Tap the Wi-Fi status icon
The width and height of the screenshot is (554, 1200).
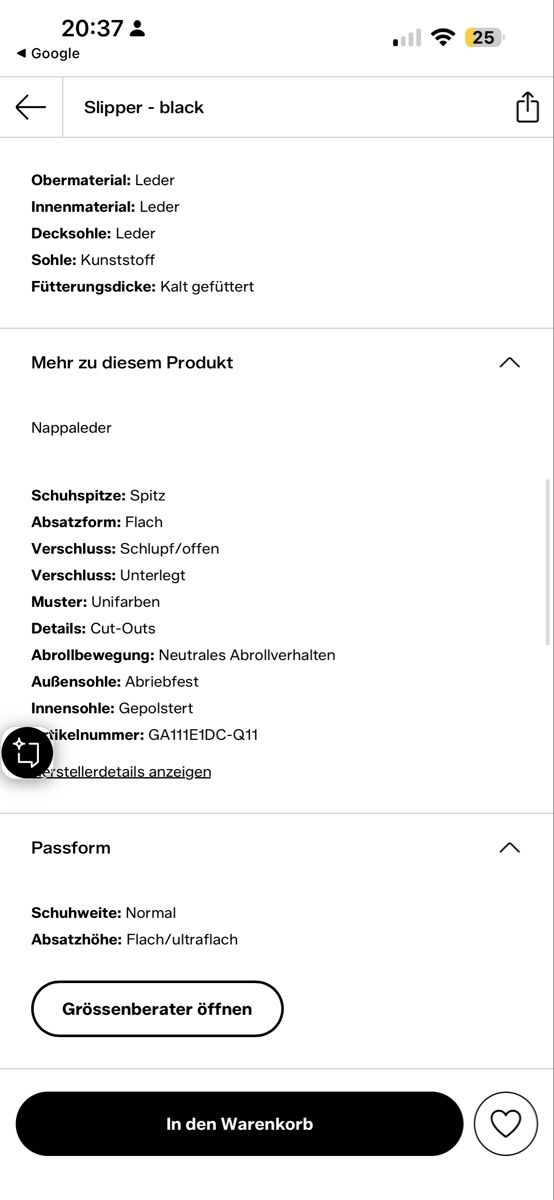tap(443, 38)
